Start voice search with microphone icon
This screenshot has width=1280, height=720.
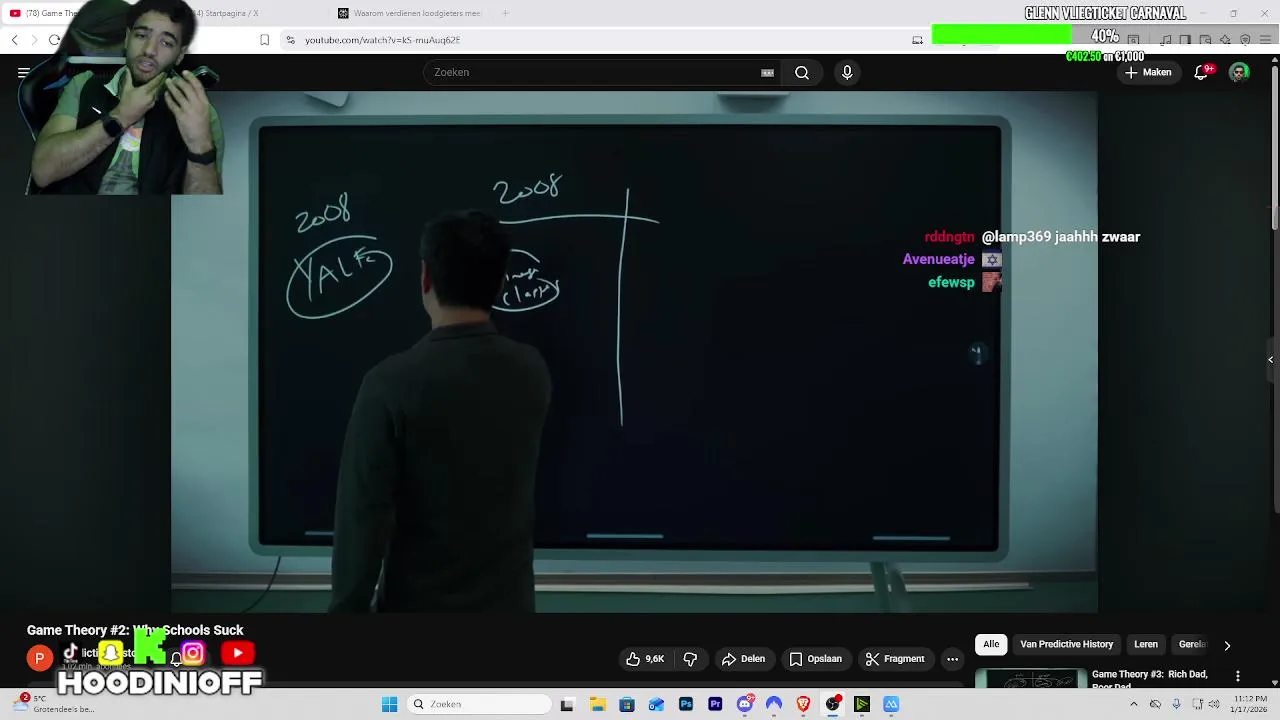pos(847,72)
